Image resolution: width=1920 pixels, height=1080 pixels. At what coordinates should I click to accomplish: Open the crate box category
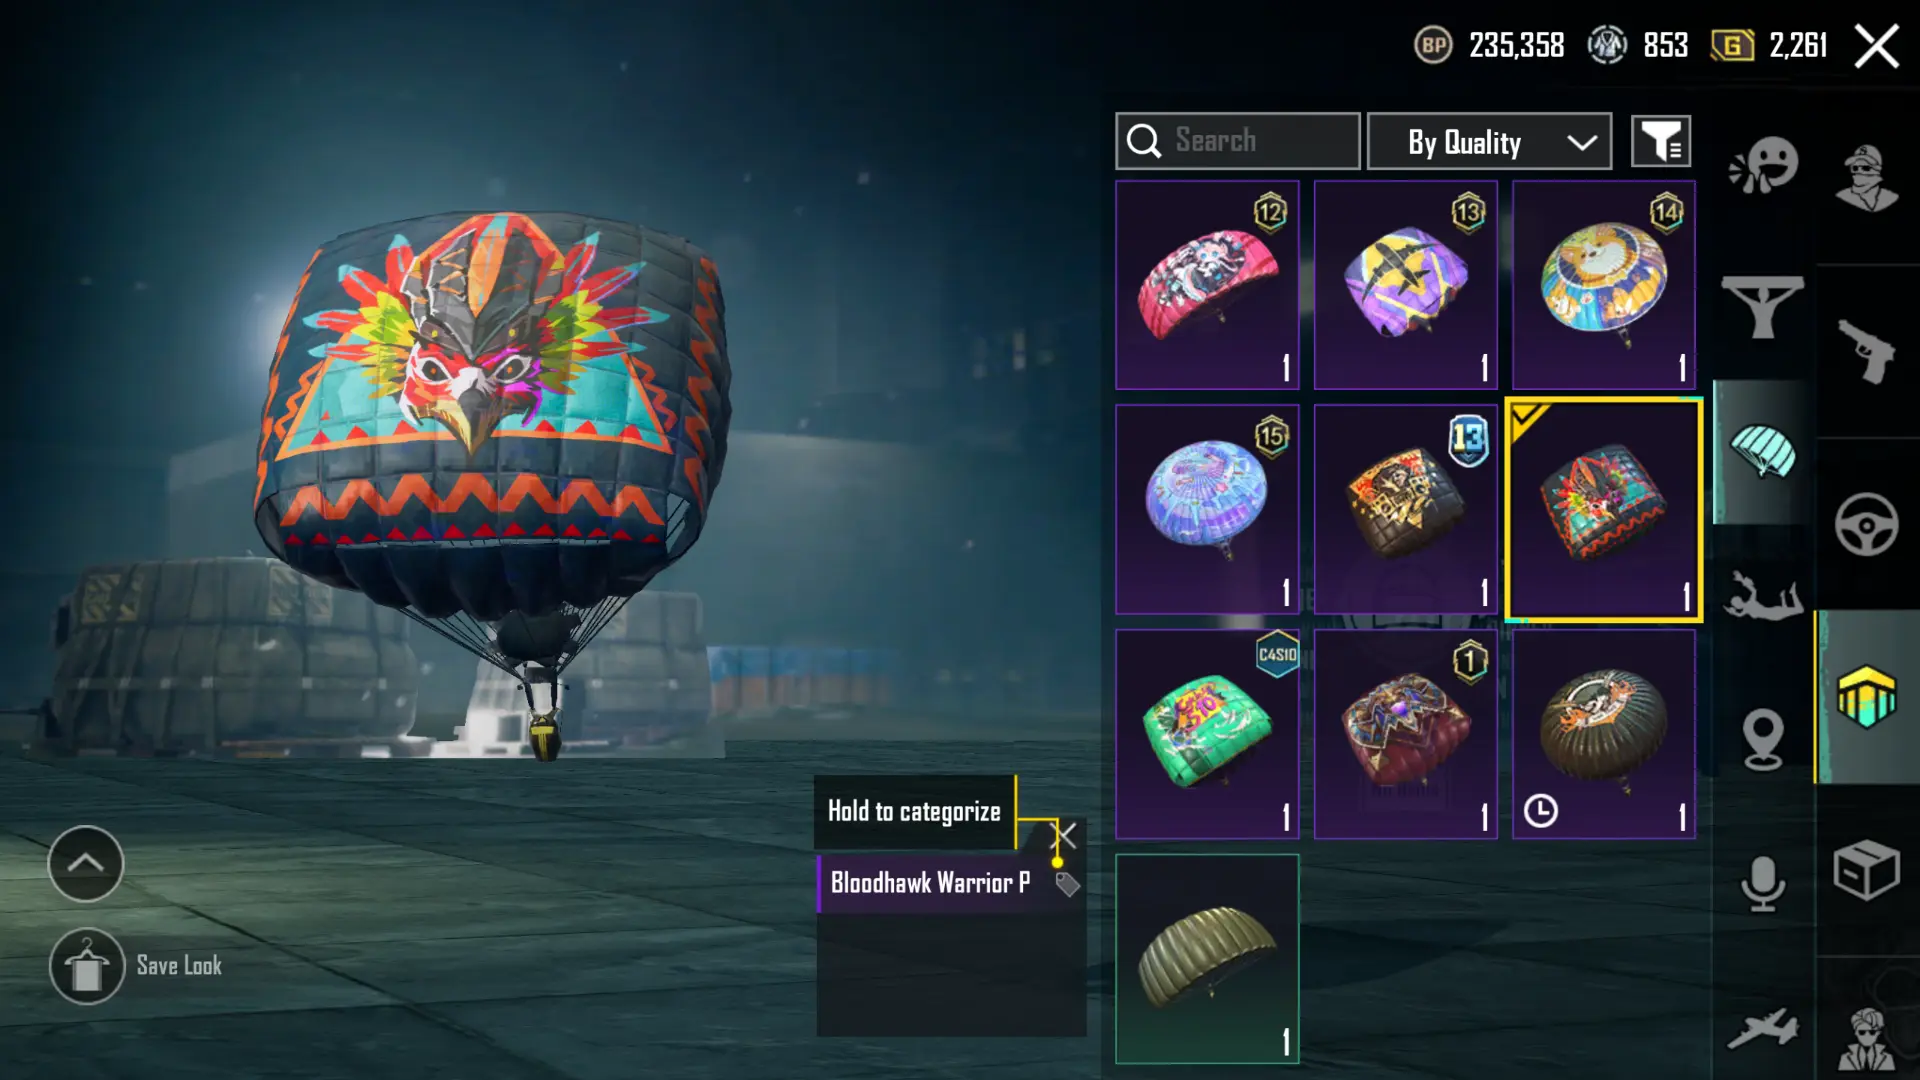tap(1866, 870)
